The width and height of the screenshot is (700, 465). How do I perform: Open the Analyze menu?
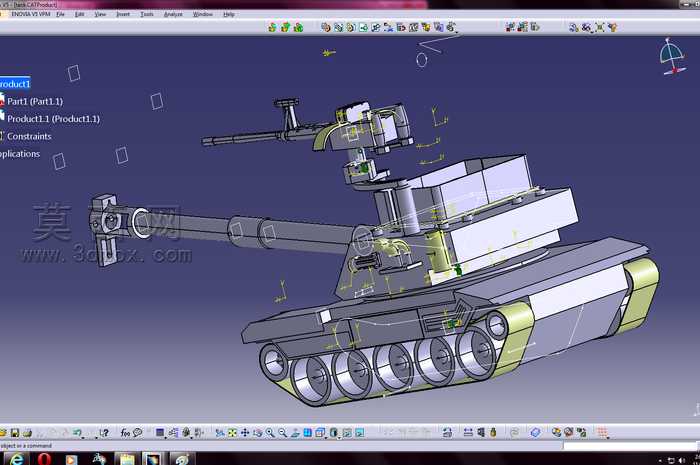tap(173, 14)
